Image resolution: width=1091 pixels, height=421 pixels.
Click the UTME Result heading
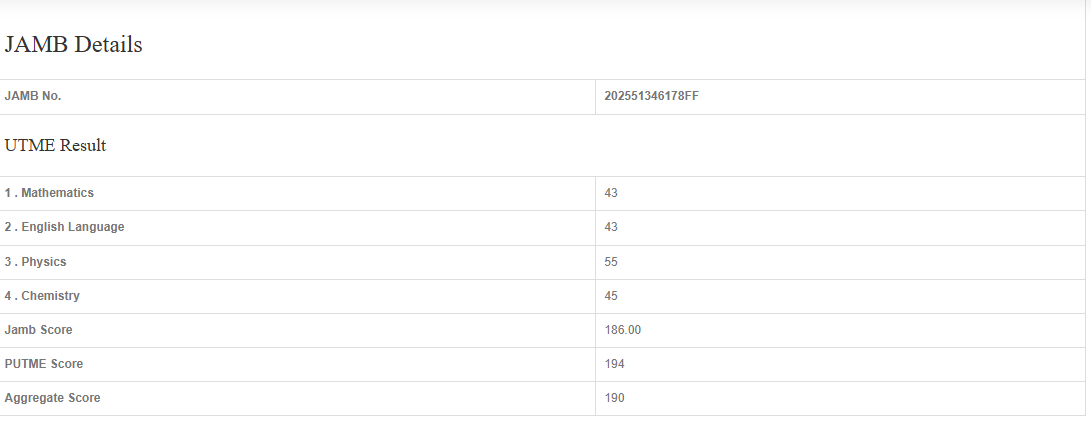56,146
